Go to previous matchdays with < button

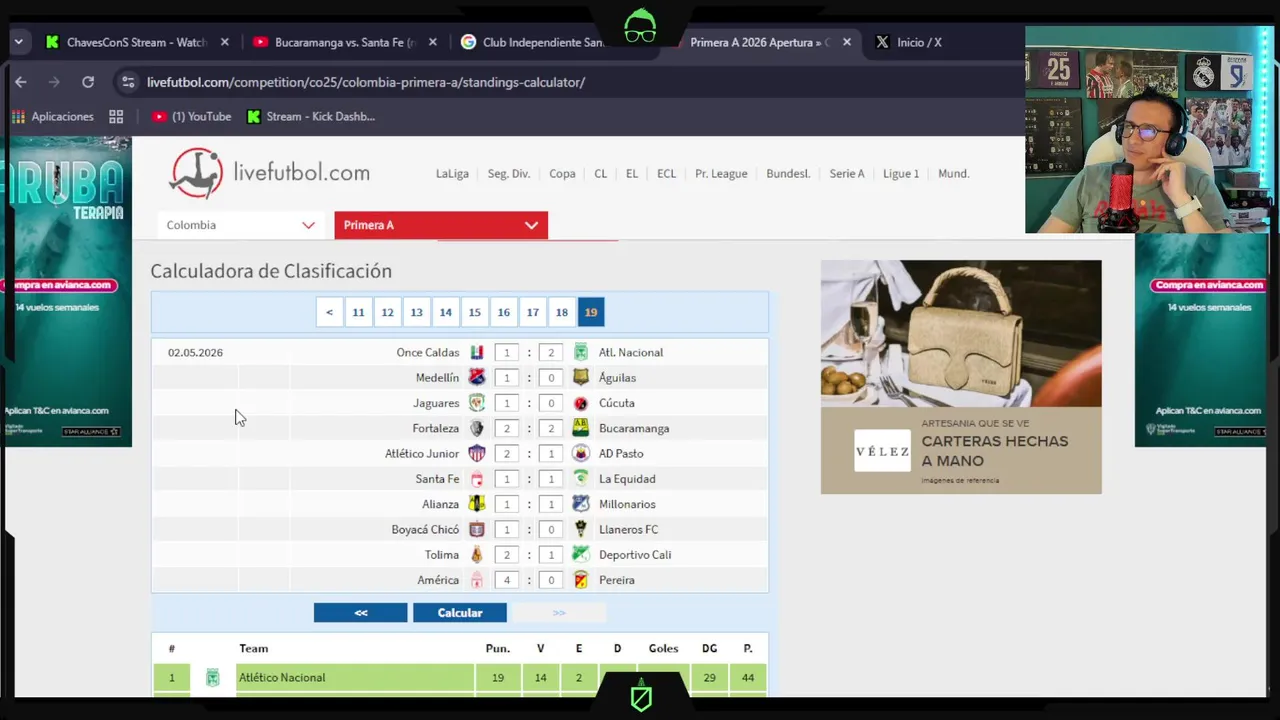point(329,312)
